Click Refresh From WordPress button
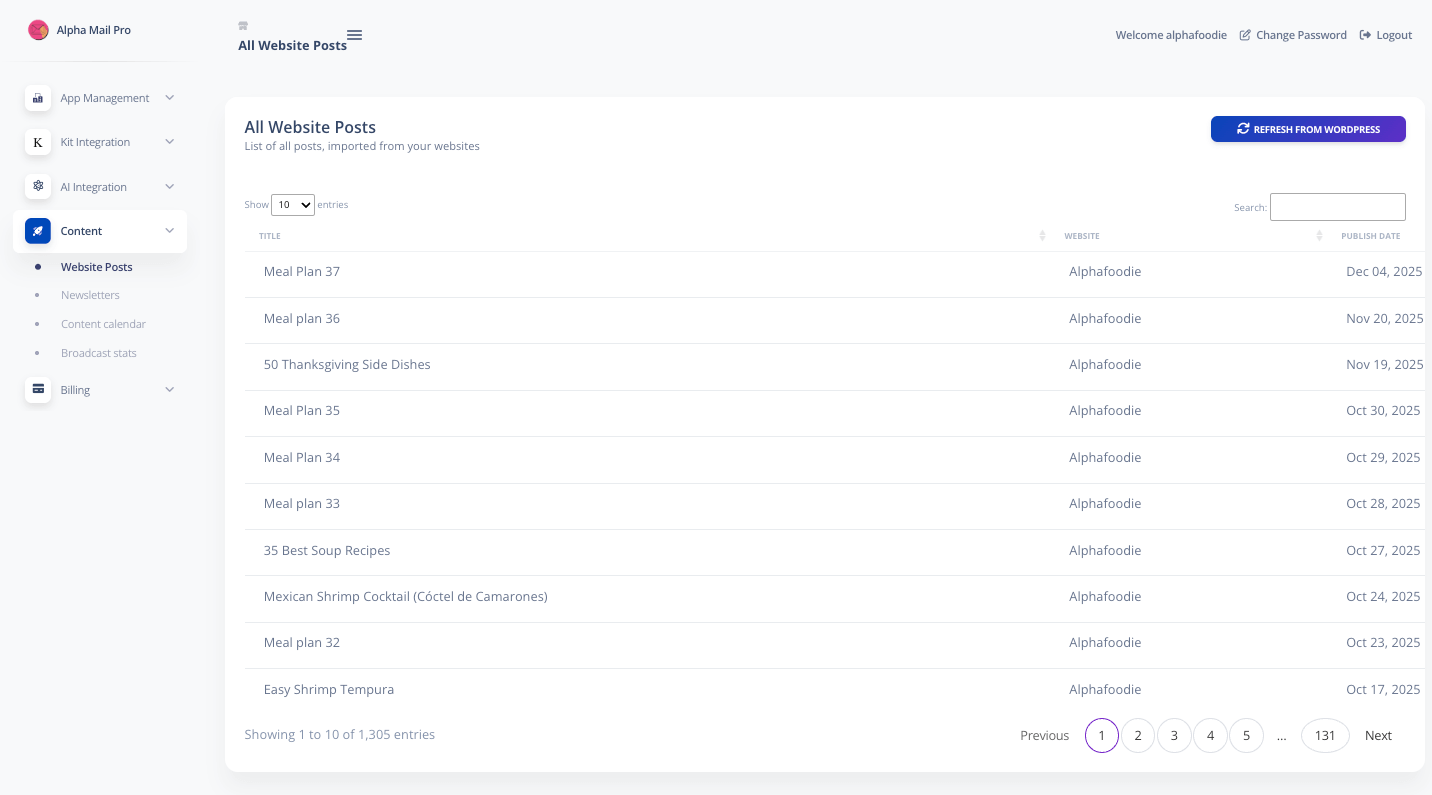 [1308, 129]
